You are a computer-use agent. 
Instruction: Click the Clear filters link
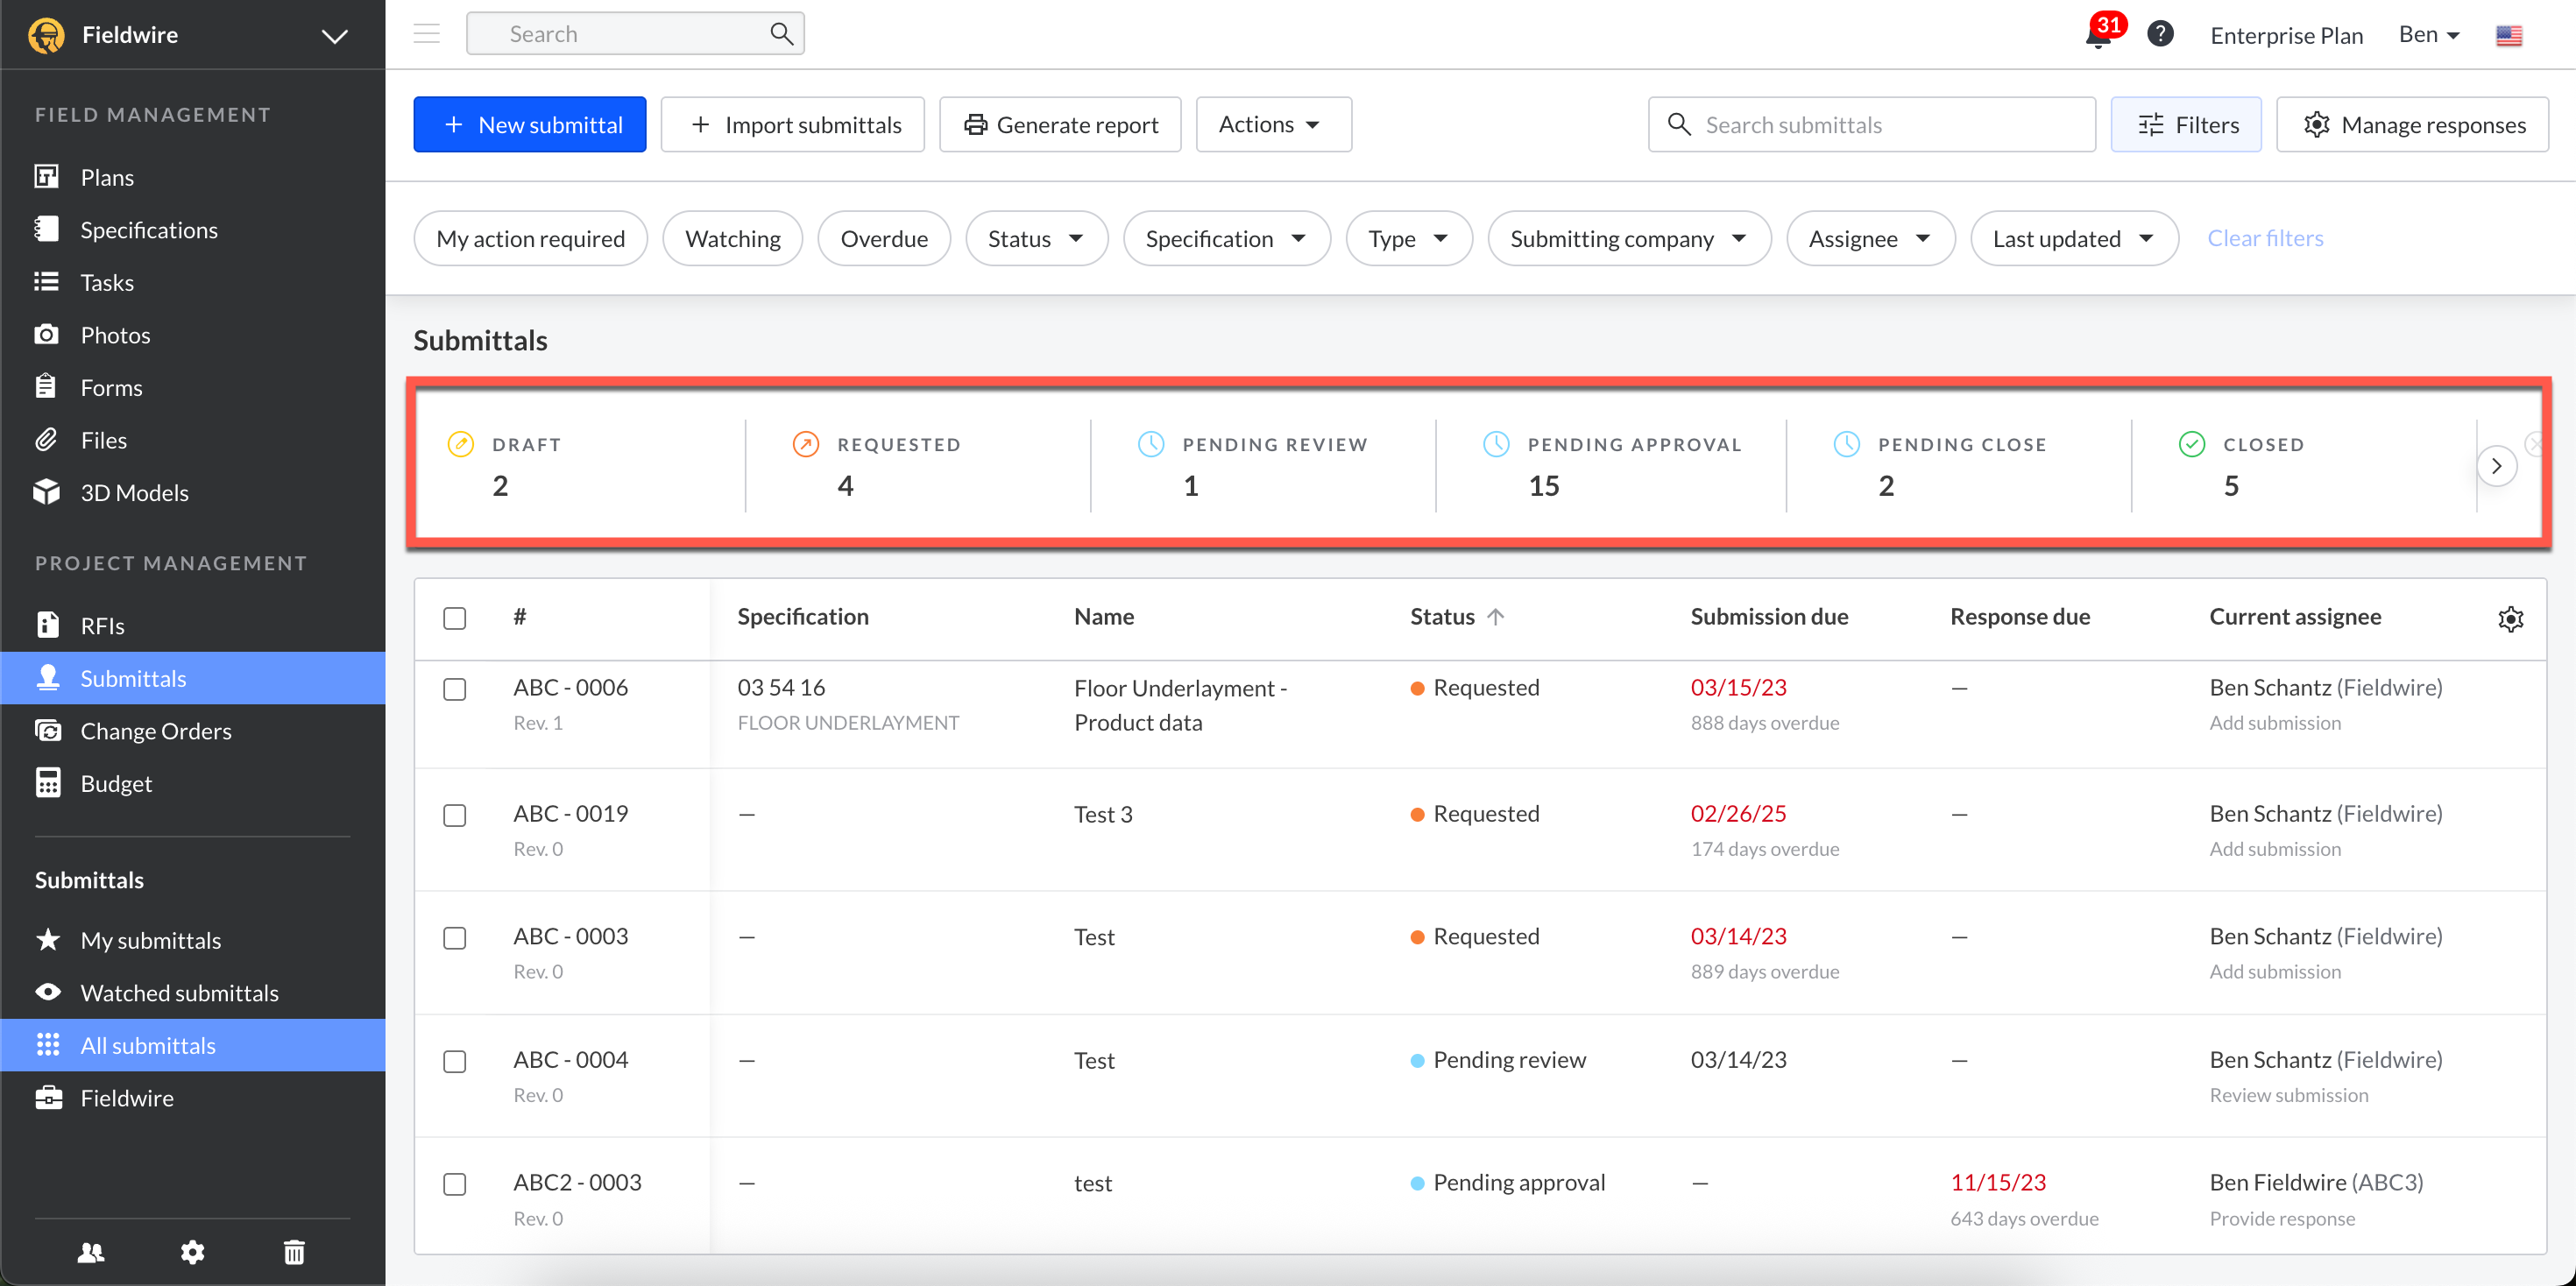pos(2265,238)
